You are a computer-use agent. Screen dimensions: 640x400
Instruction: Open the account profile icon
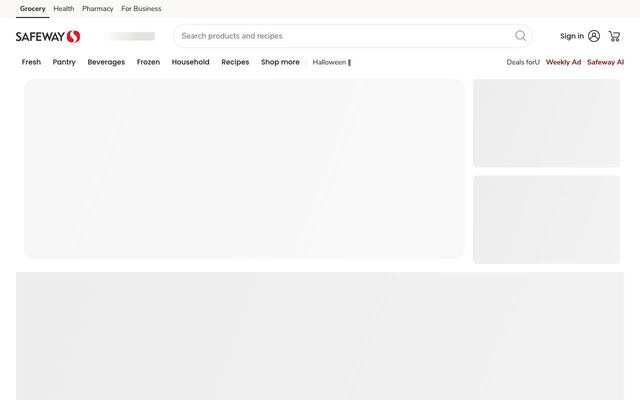(x=594, y=36)
